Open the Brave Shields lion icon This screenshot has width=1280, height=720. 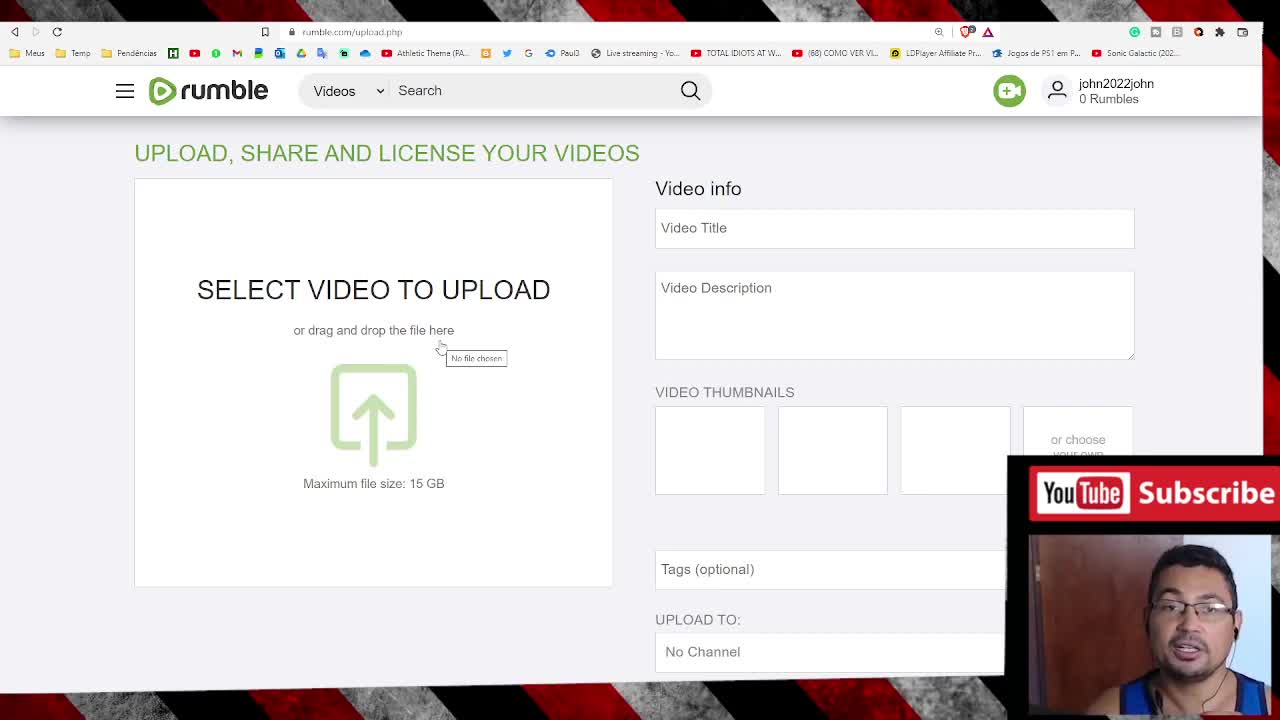966,32
